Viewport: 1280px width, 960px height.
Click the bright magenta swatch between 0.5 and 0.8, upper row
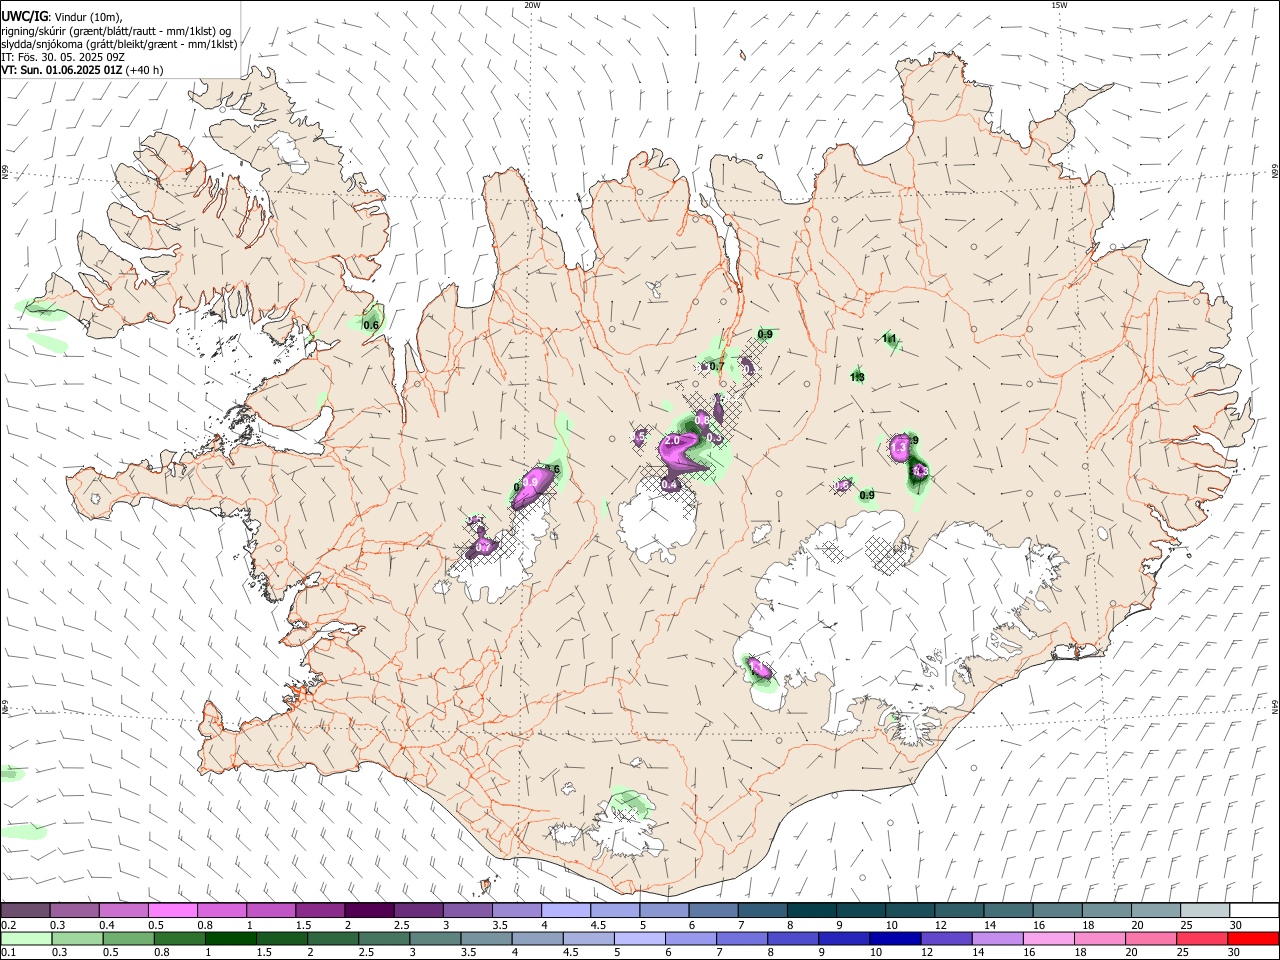pyautogui.click(x=173, y=911)
